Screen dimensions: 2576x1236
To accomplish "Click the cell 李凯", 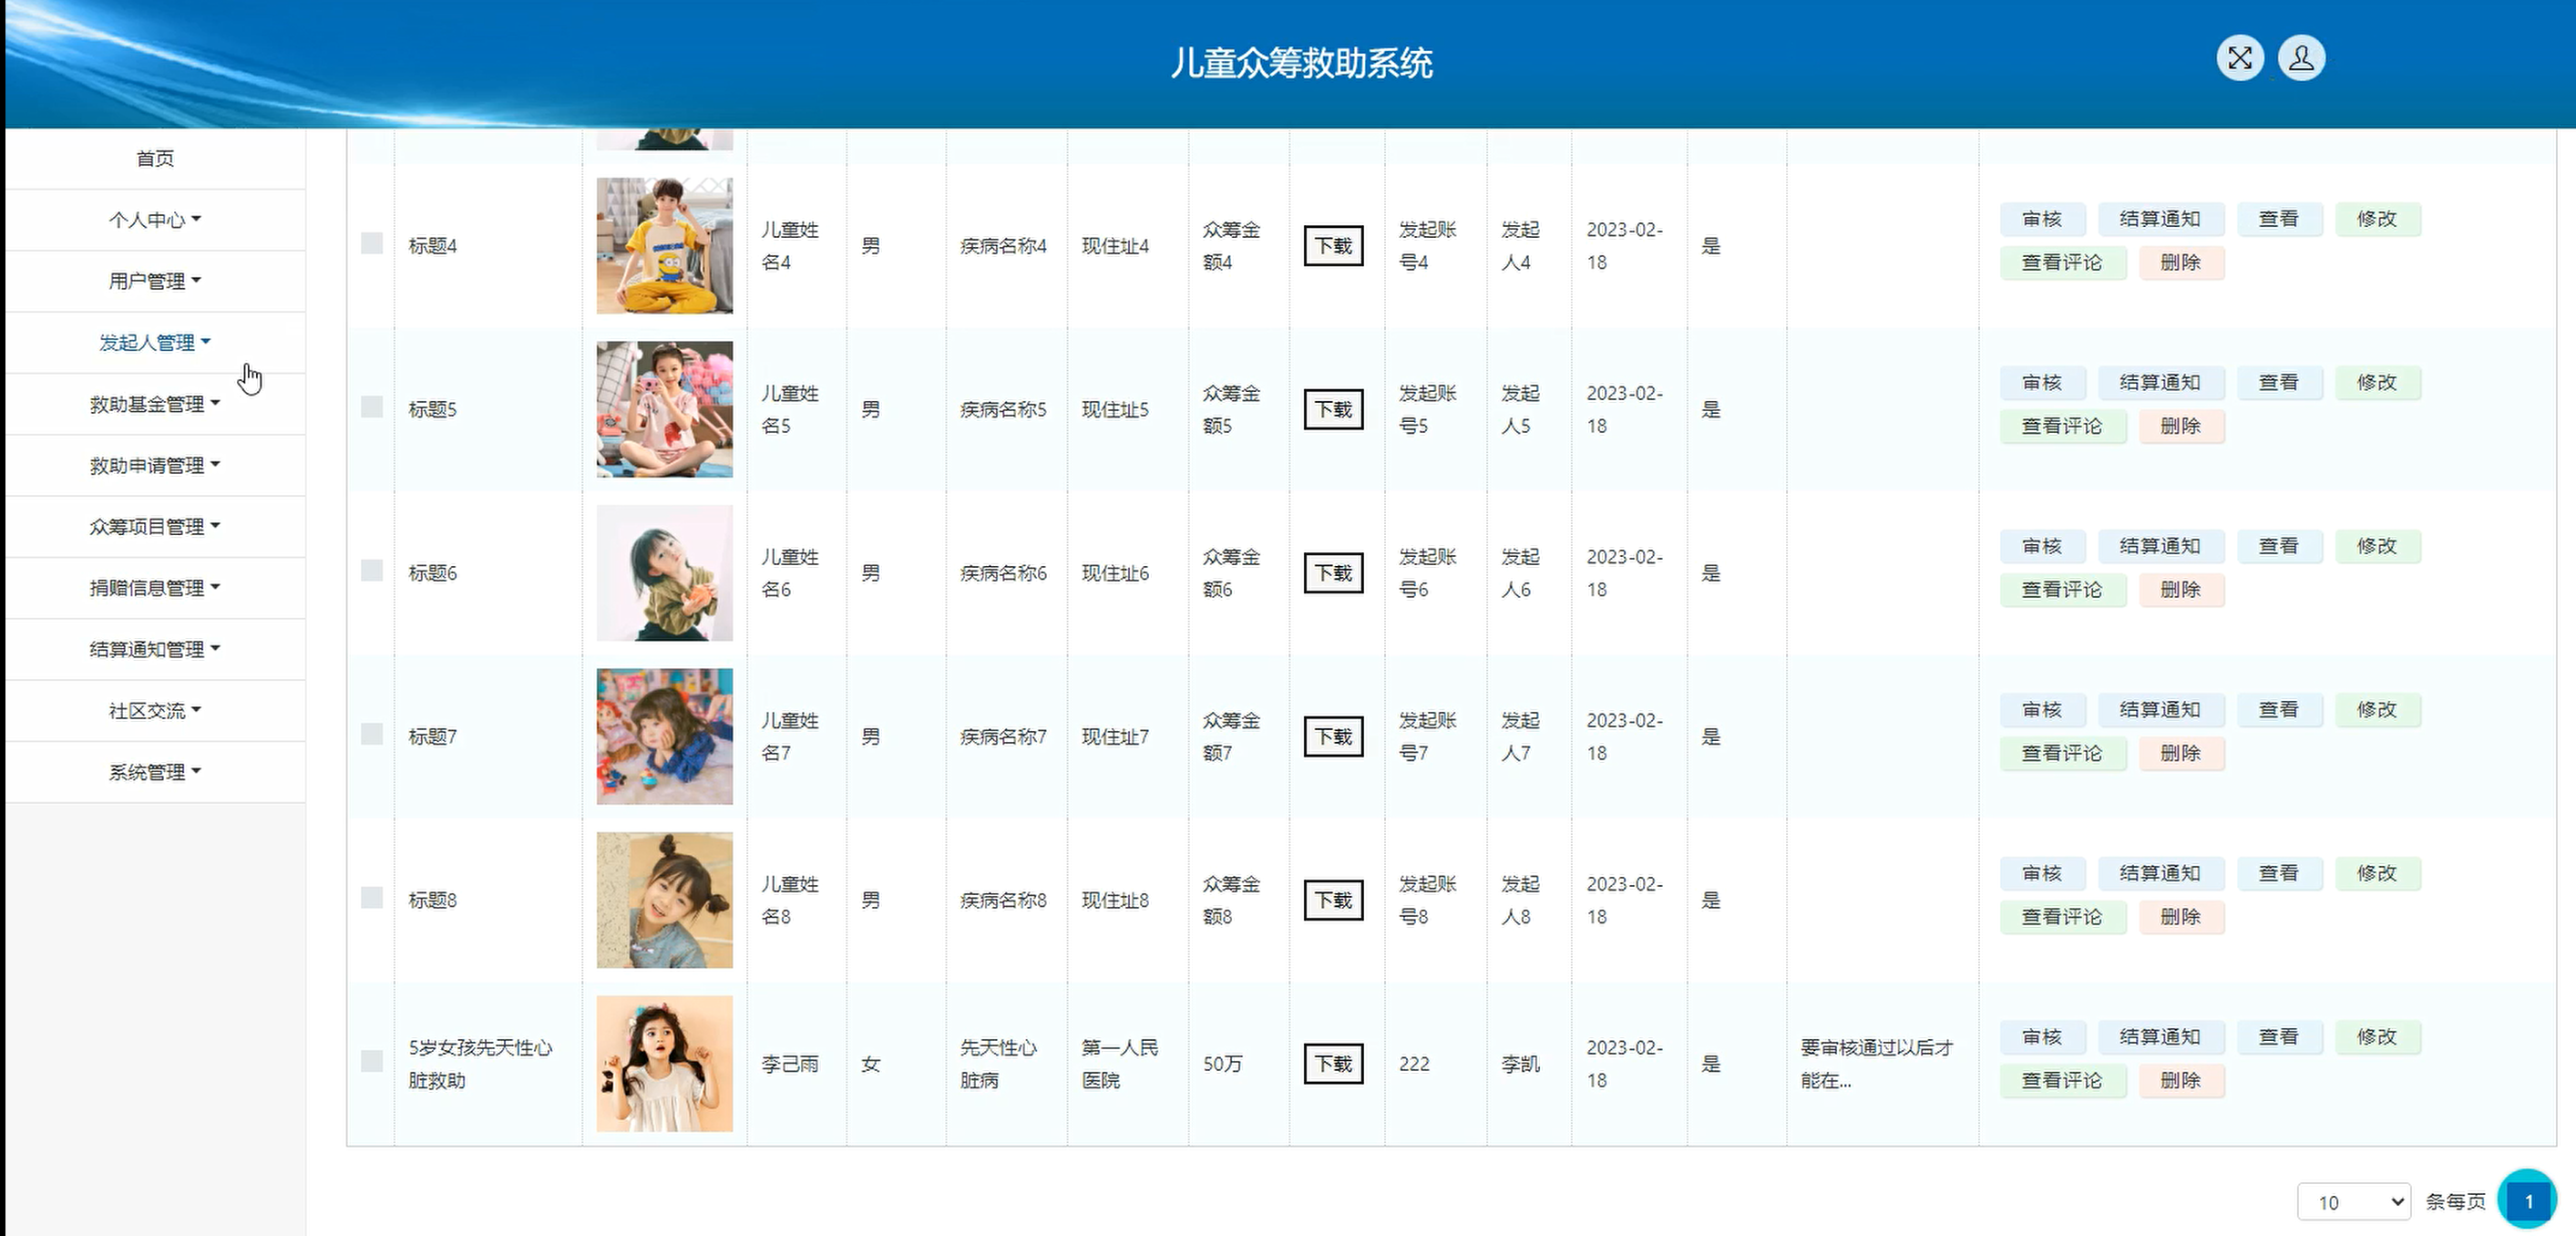I will pos(1520,1064).
